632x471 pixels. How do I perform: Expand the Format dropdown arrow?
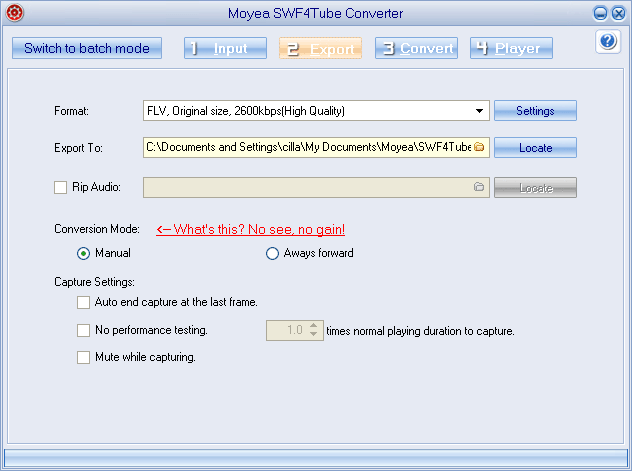click(x=479, y=111)
